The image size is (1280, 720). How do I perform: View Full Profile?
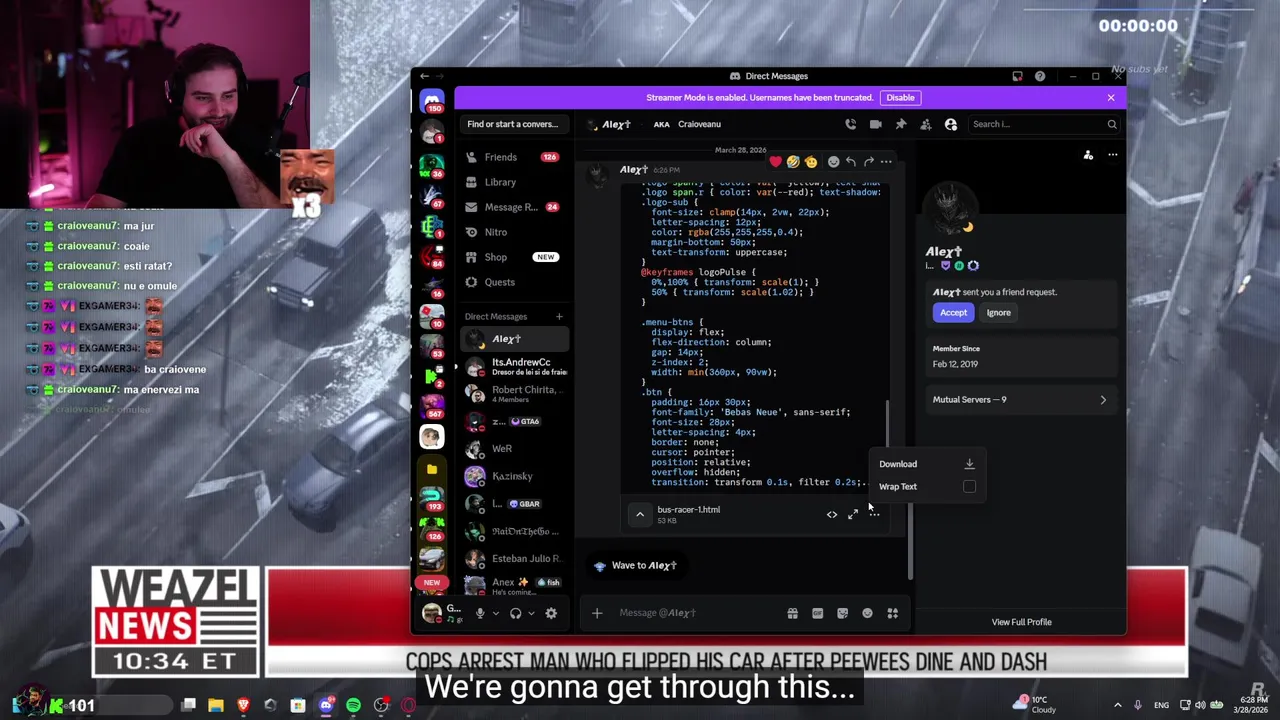tap(1021, 622)
